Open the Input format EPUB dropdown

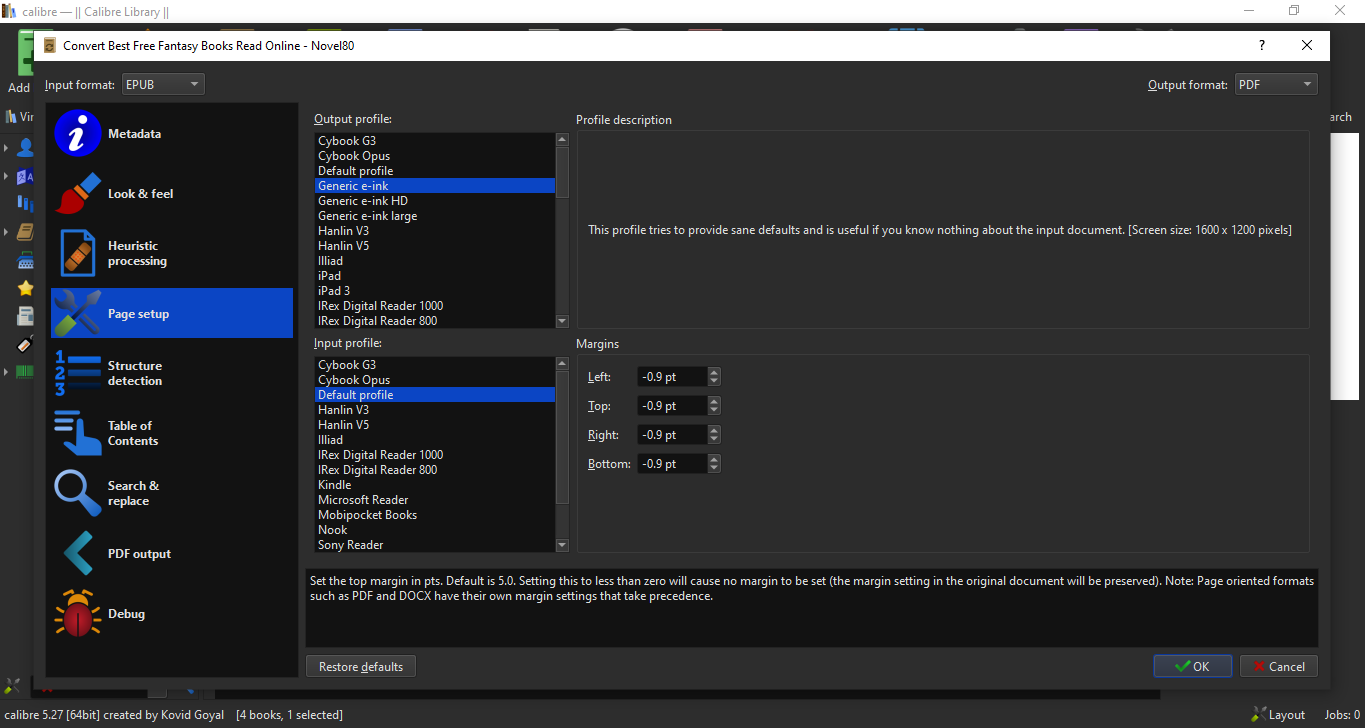[163, 85]
